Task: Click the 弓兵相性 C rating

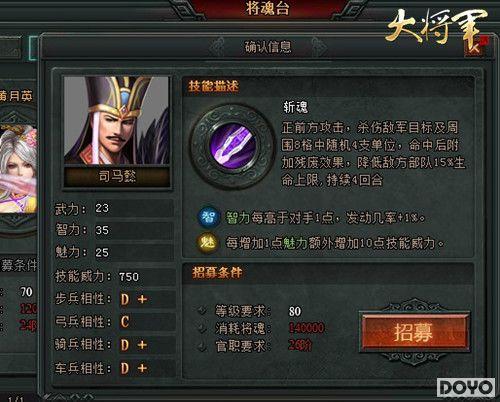Action: [125, 322]
